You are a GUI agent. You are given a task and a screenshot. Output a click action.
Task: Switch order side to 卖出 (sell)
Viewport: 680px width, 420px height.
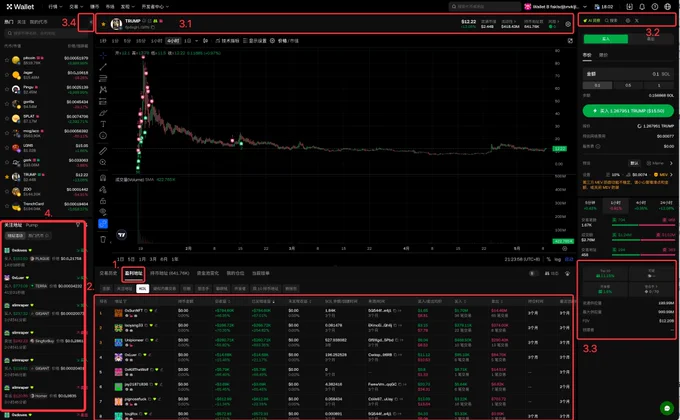pyautogui.click(x=651, y=39)
